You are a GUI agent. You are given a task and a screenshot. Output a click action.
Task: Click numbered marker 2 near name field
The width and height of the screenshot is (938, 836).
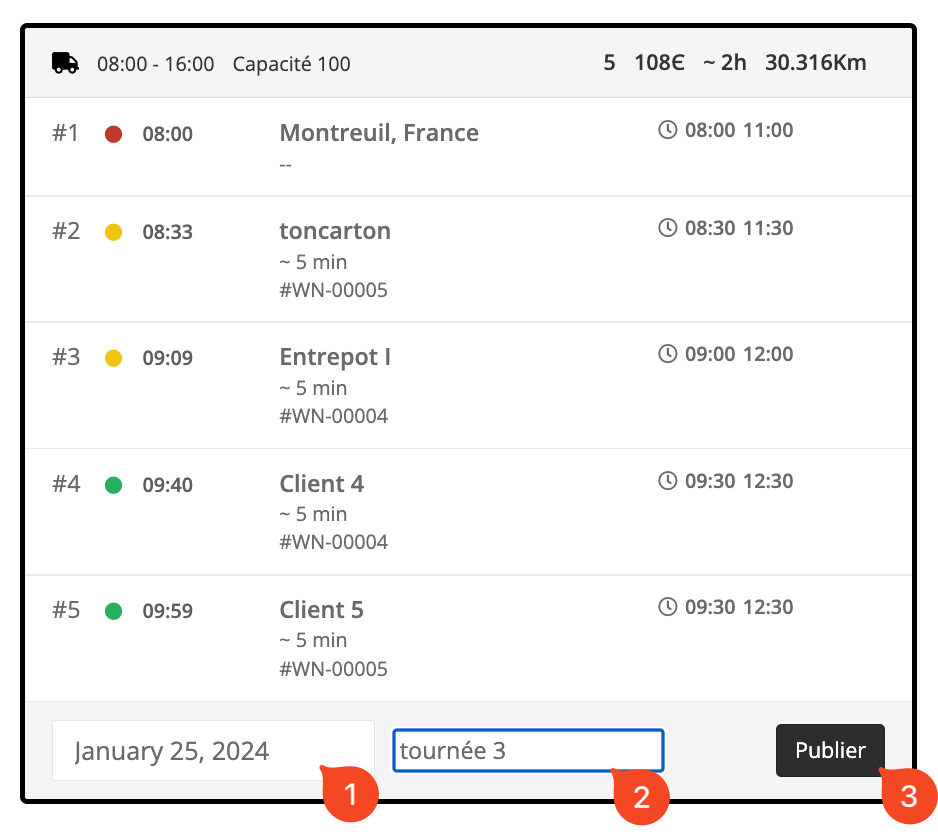[641, 797]
